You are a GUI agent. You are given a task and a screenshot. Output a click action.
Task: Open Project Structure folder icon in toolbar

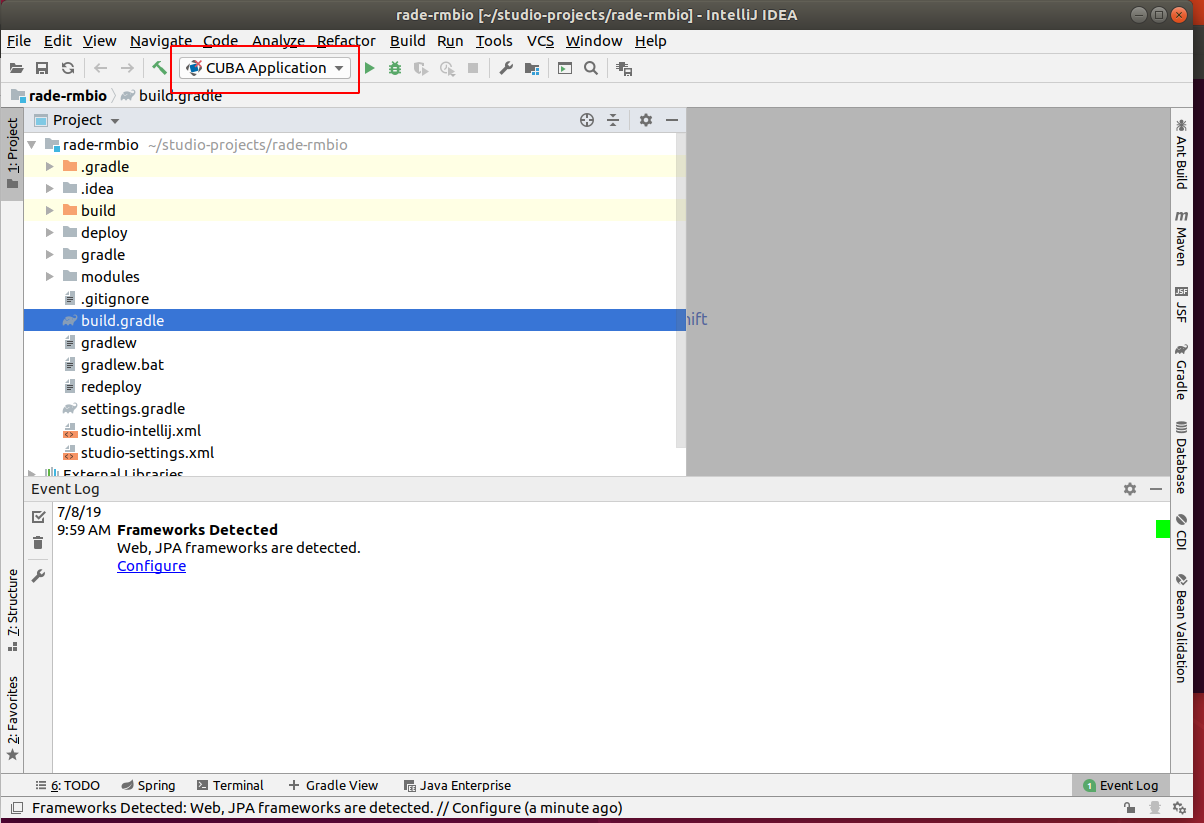click(x=532, y=68)
